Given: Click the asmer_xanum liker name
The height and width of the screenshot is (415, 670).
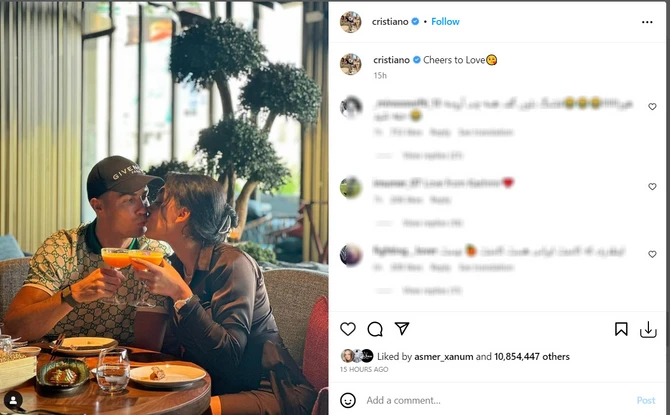Looking at the screenshot, I should click(x=444, y=356).
